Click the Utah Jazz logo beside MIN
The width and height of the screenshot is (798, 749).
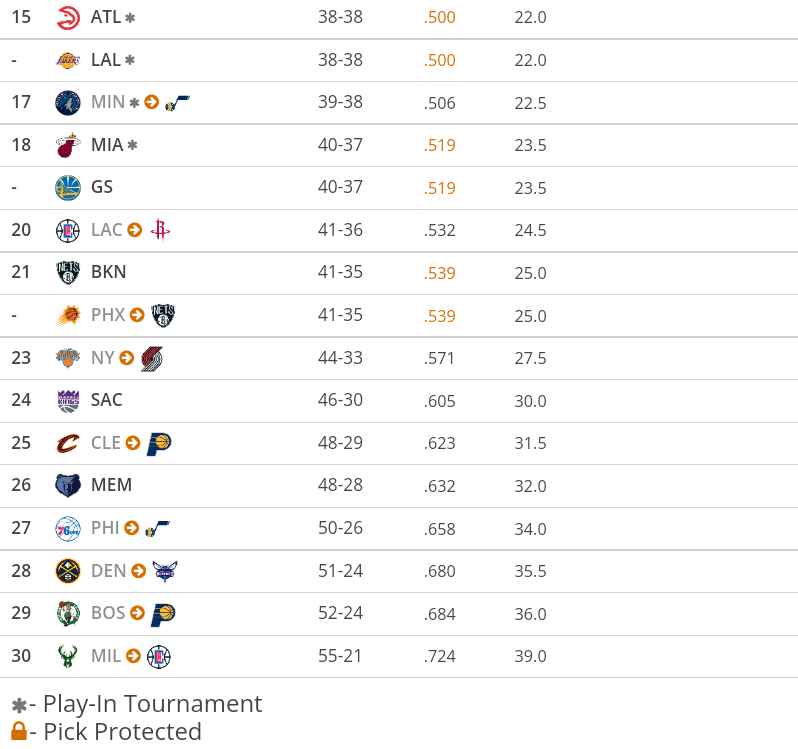pyautogui.click(x=177, y=102)
